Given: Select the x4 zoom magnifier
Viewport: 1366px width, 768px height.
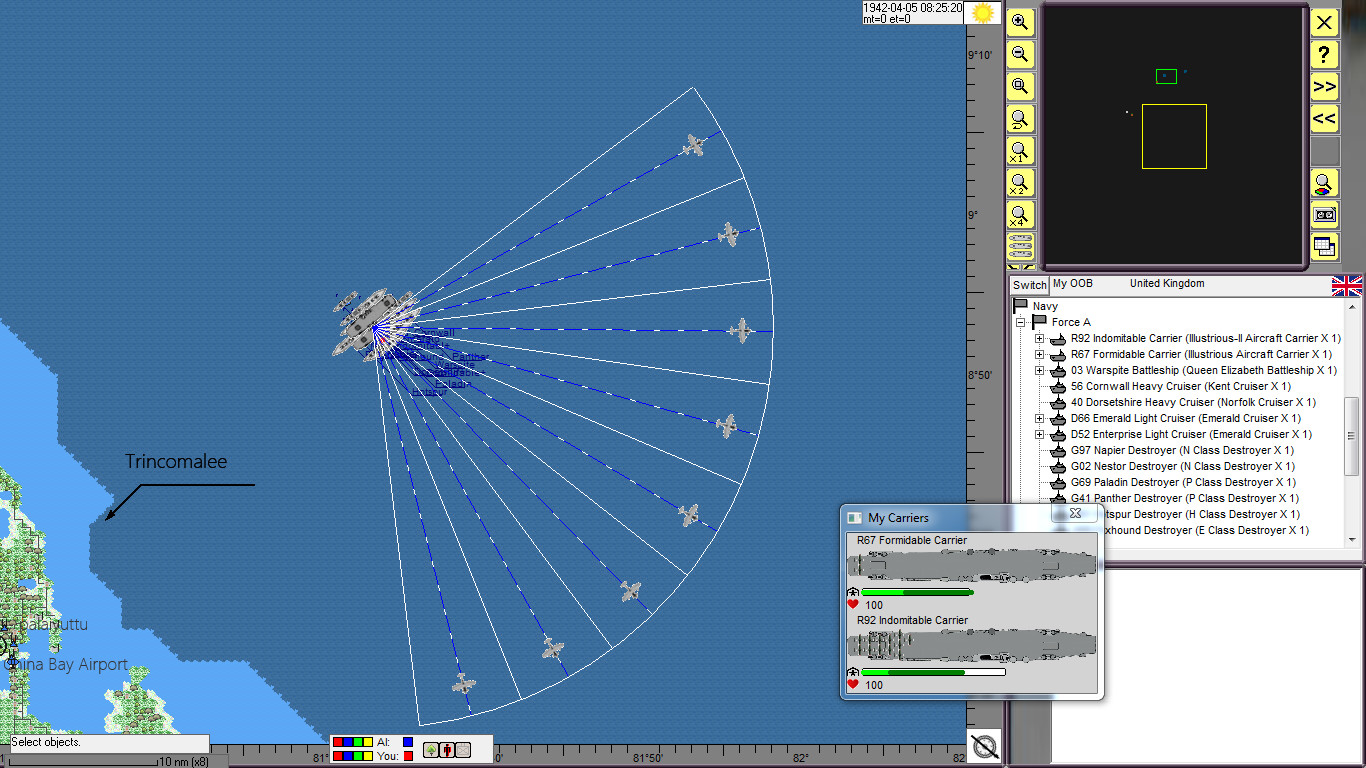Looking at the screenshot, I should tap(1021, 215).
